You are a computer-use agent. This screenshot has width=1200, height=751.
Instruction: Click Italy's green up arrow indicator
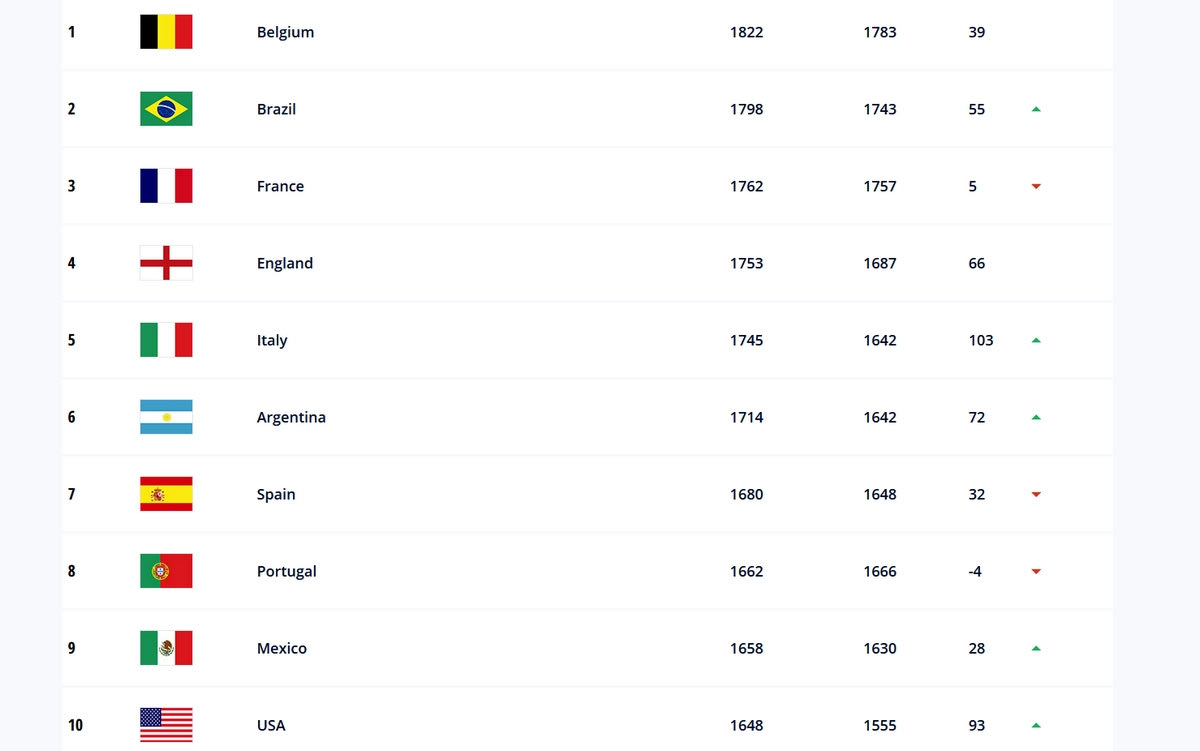tap(1036, 340)
